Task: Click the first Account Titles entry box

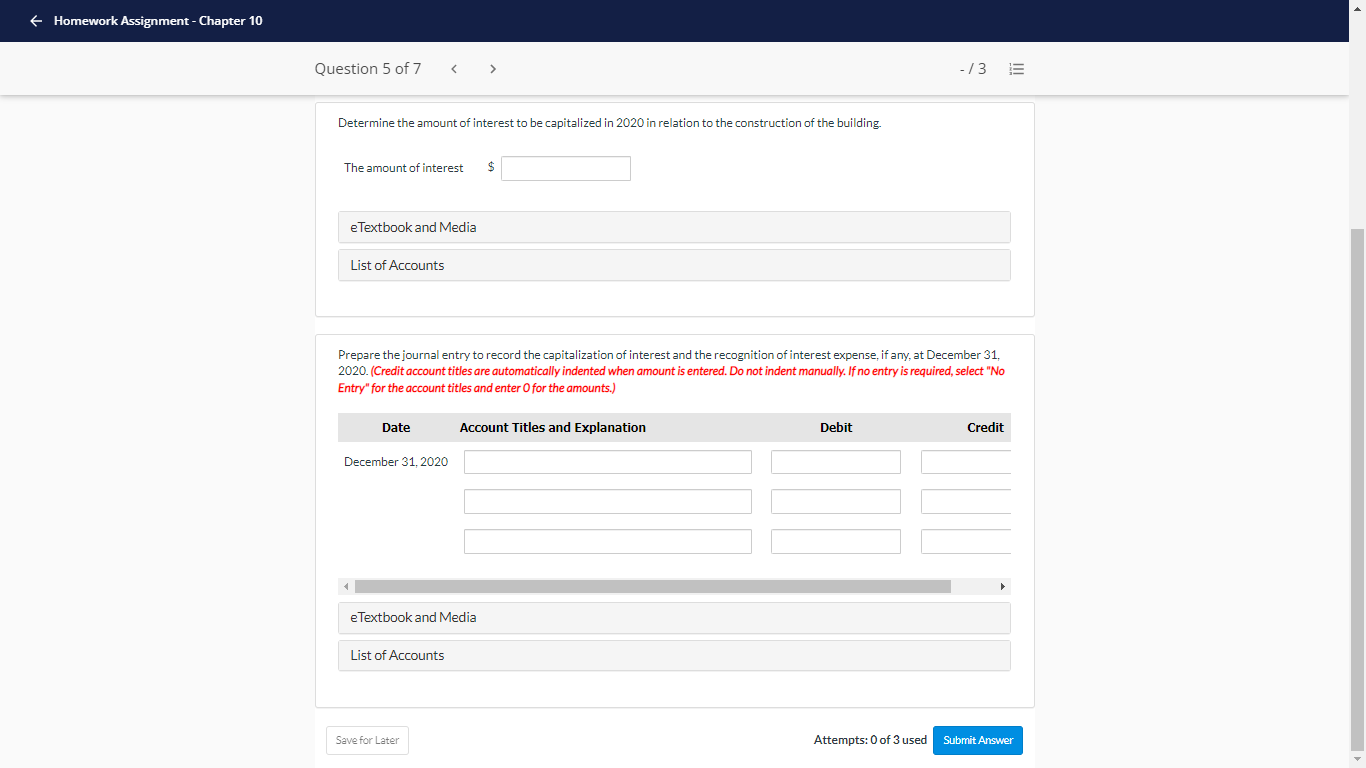Action: point(607,461)
